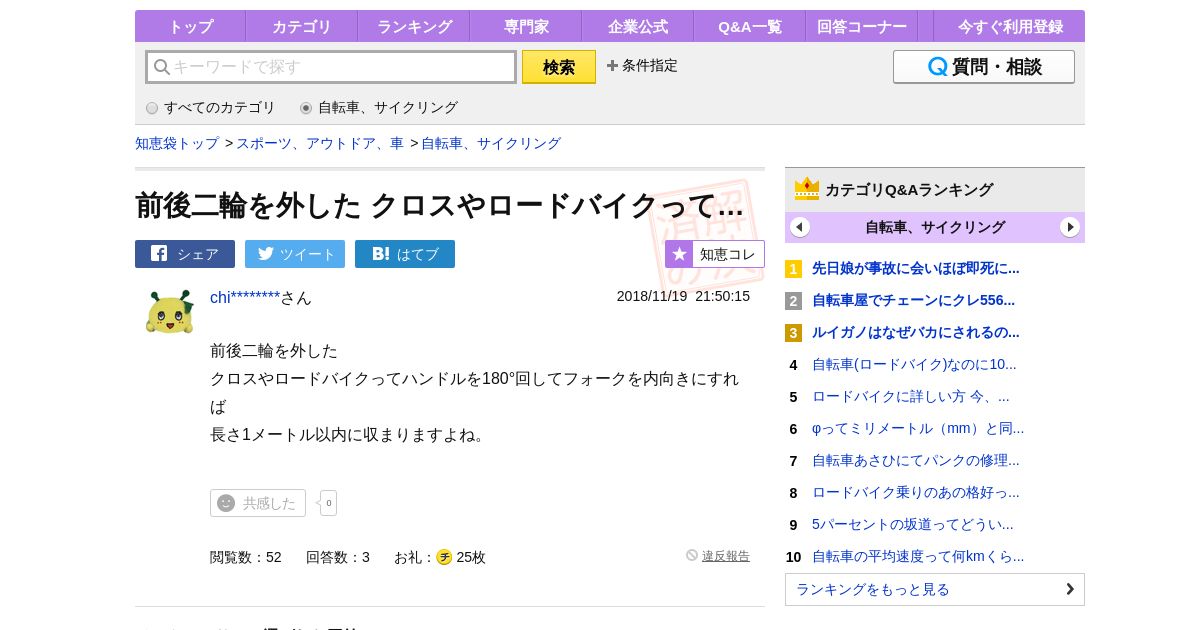Open rank 7: 自転車あさひにてパンクの修理...
Viewport: 1200px width, 630px height.
916,460
